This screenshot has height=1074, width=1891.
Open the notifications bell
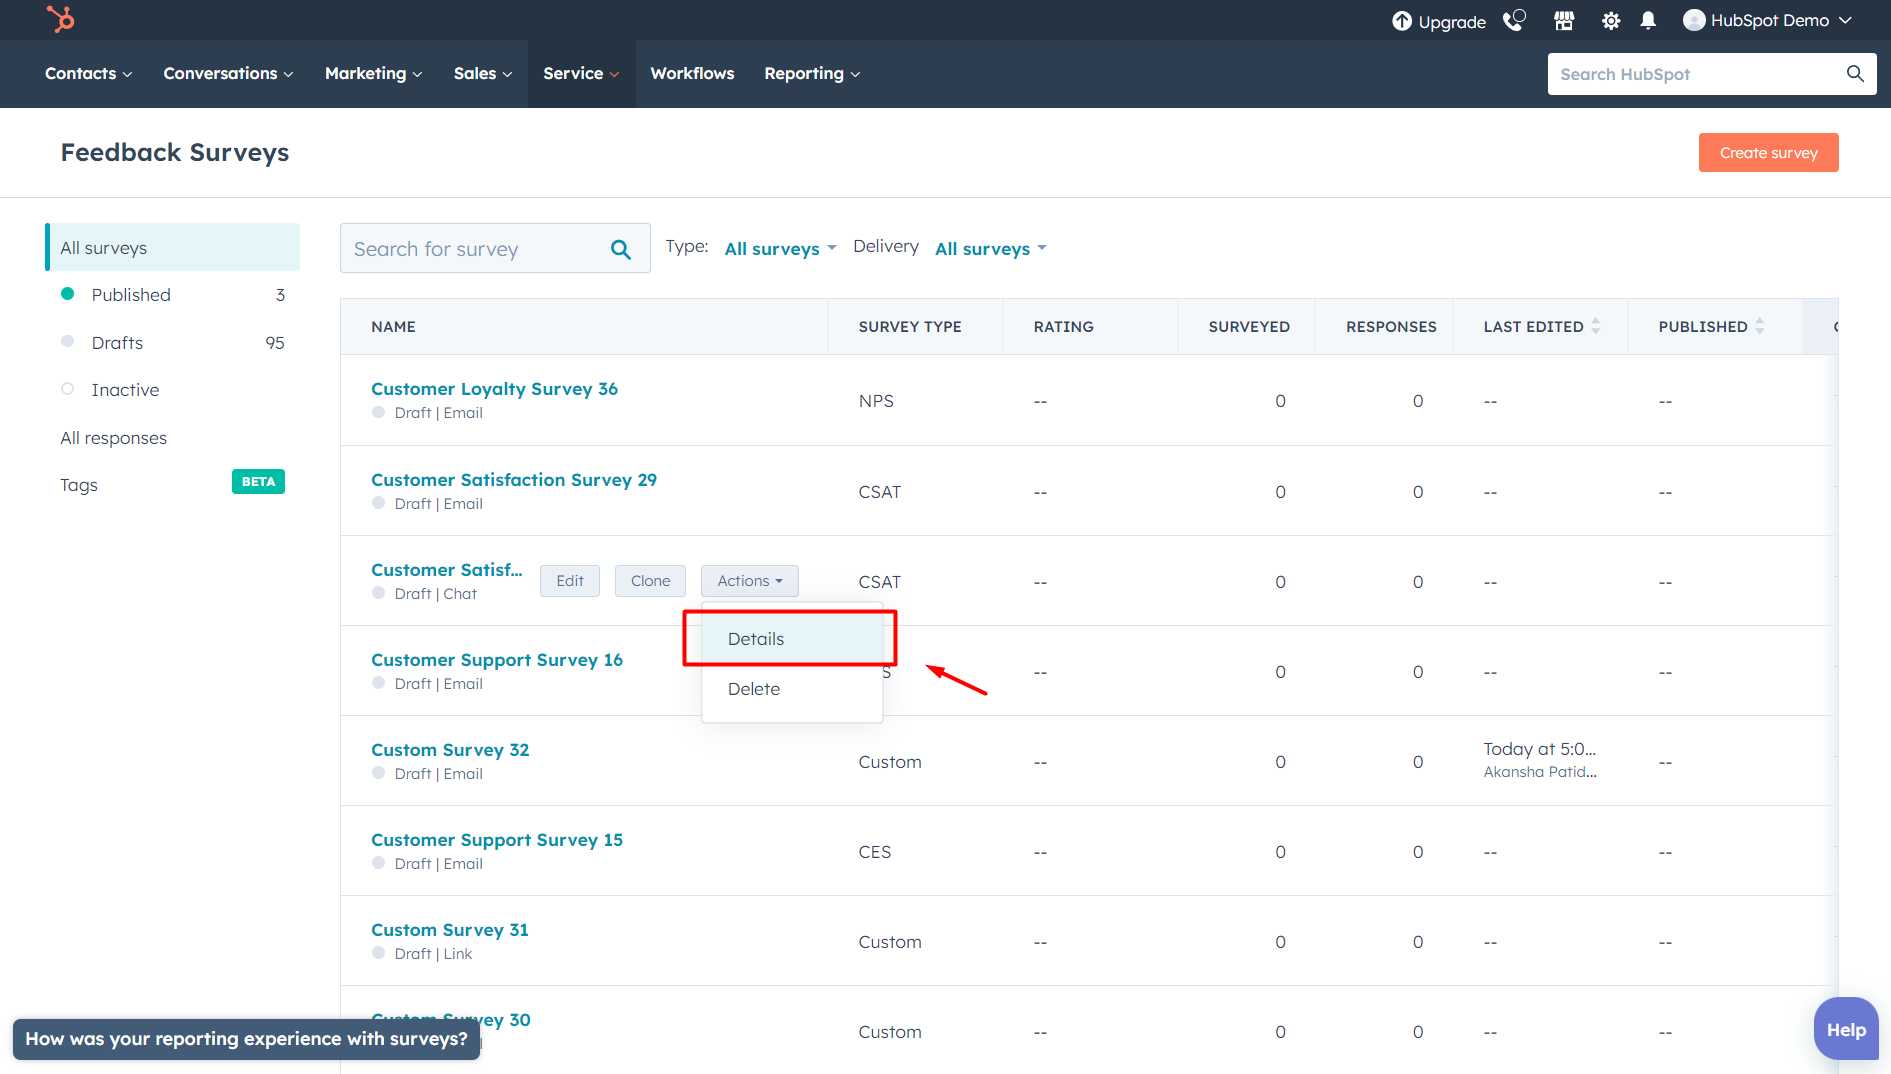1648,20
